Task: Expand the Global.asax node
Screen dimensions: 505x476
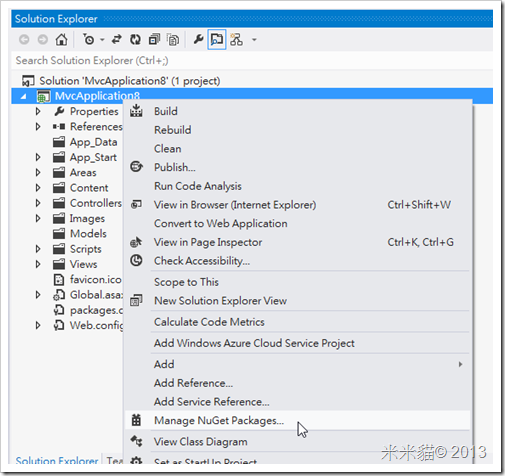Action: click(x=38, y=295)
